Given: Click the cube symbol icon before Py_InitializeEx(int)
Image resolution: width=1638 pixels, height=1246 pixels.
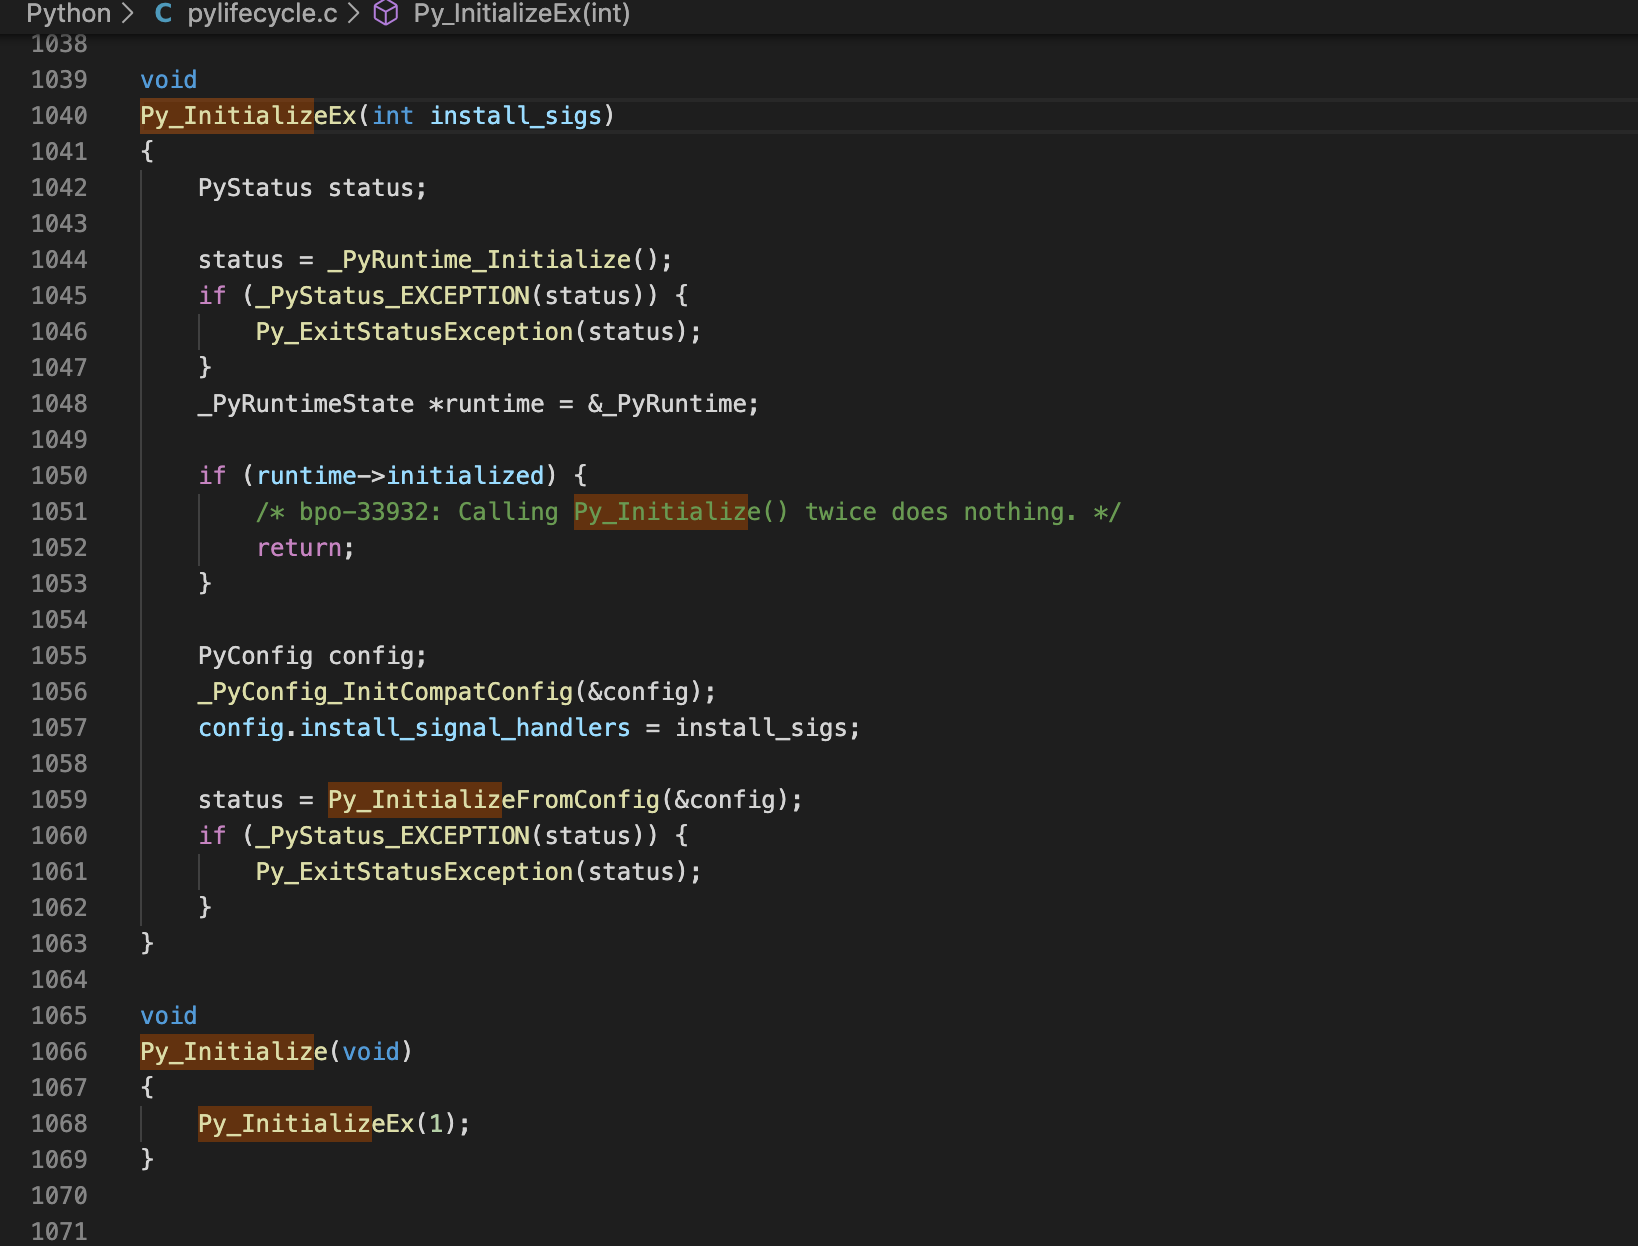Looking at the screenshot, I should click(x=386, y=14).
